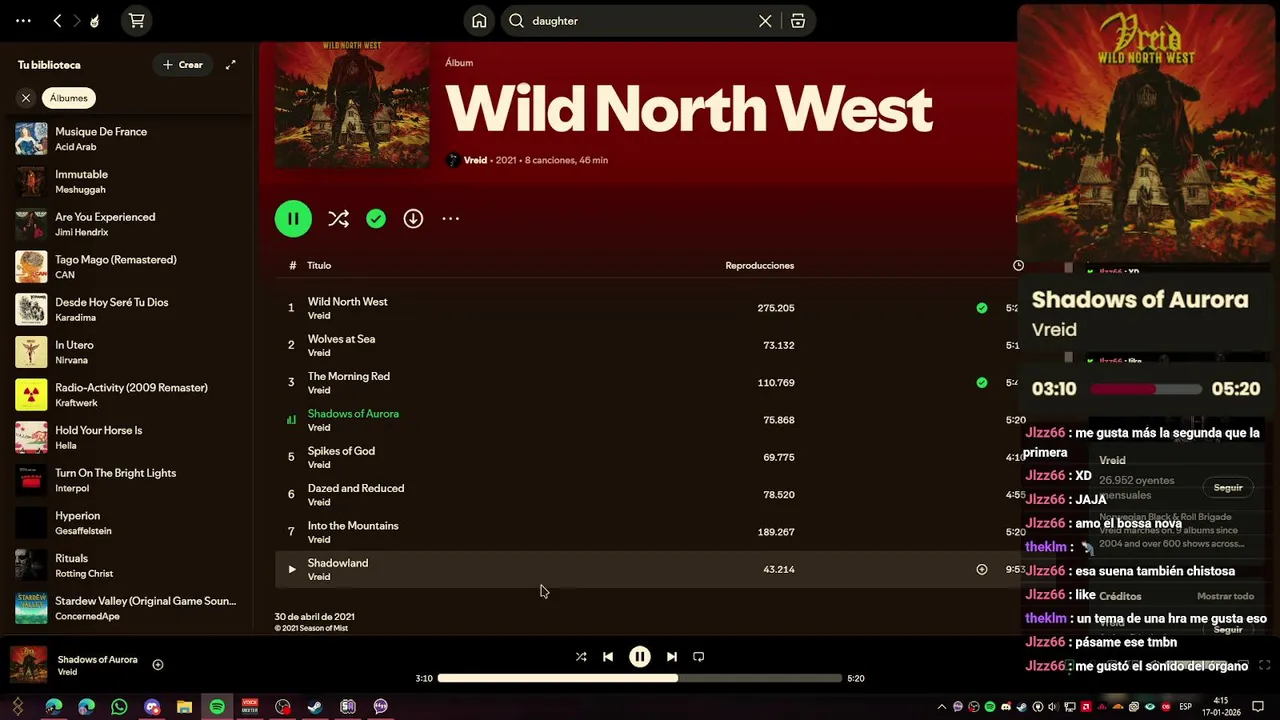1280x720 pixels.
Task: Open the three-dot app menu top-left
Action: coord(24,20)
